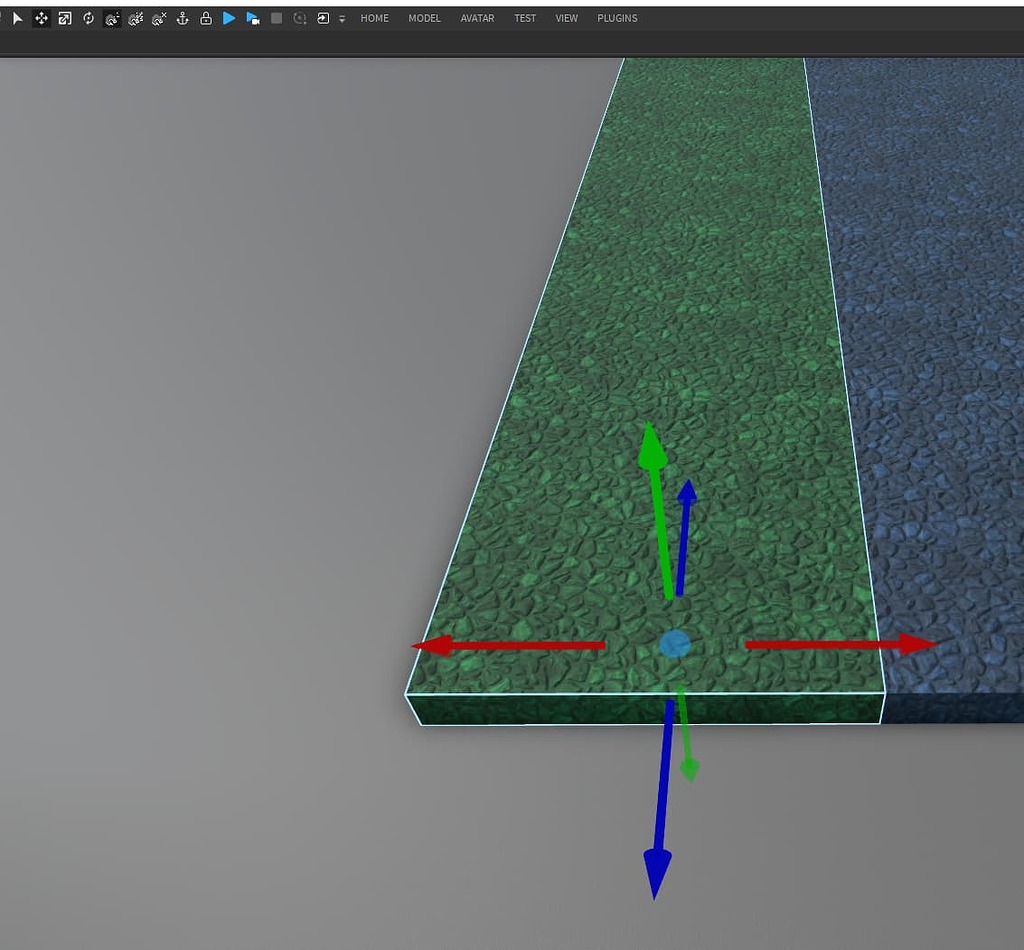Switch to the MODEL ribbon tab
This screenshot has width=1024, height=950.
[x=424, y=18]
